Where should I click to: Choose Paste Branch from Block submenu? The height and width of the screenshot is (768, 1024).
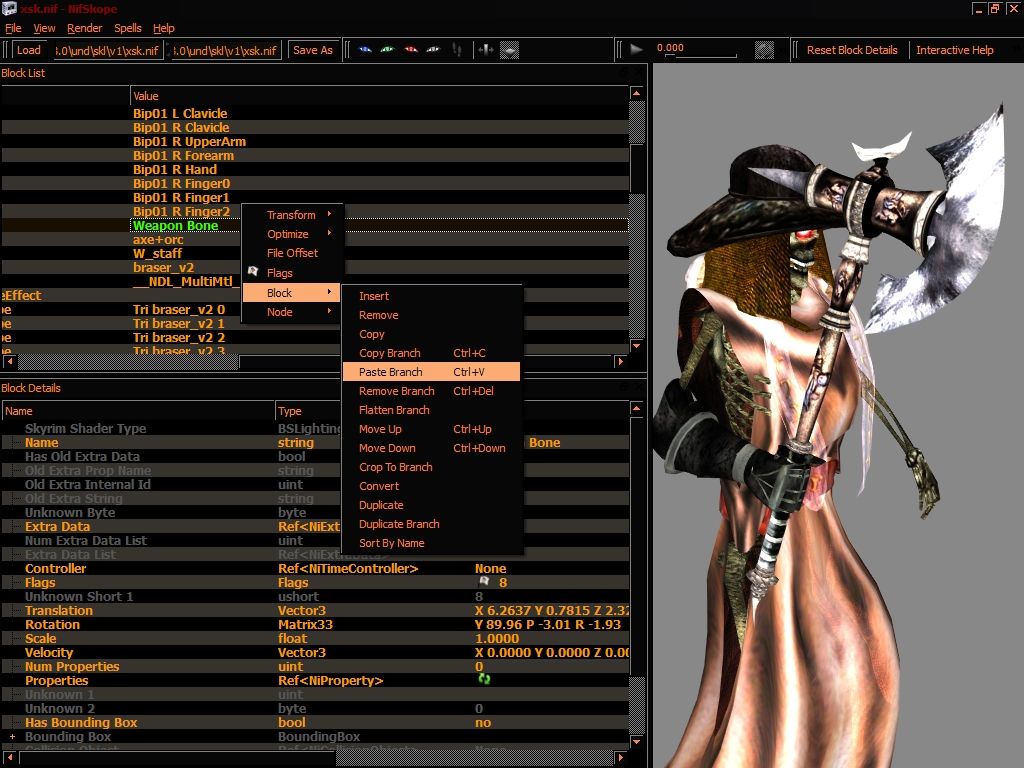[x=431, y=372]
